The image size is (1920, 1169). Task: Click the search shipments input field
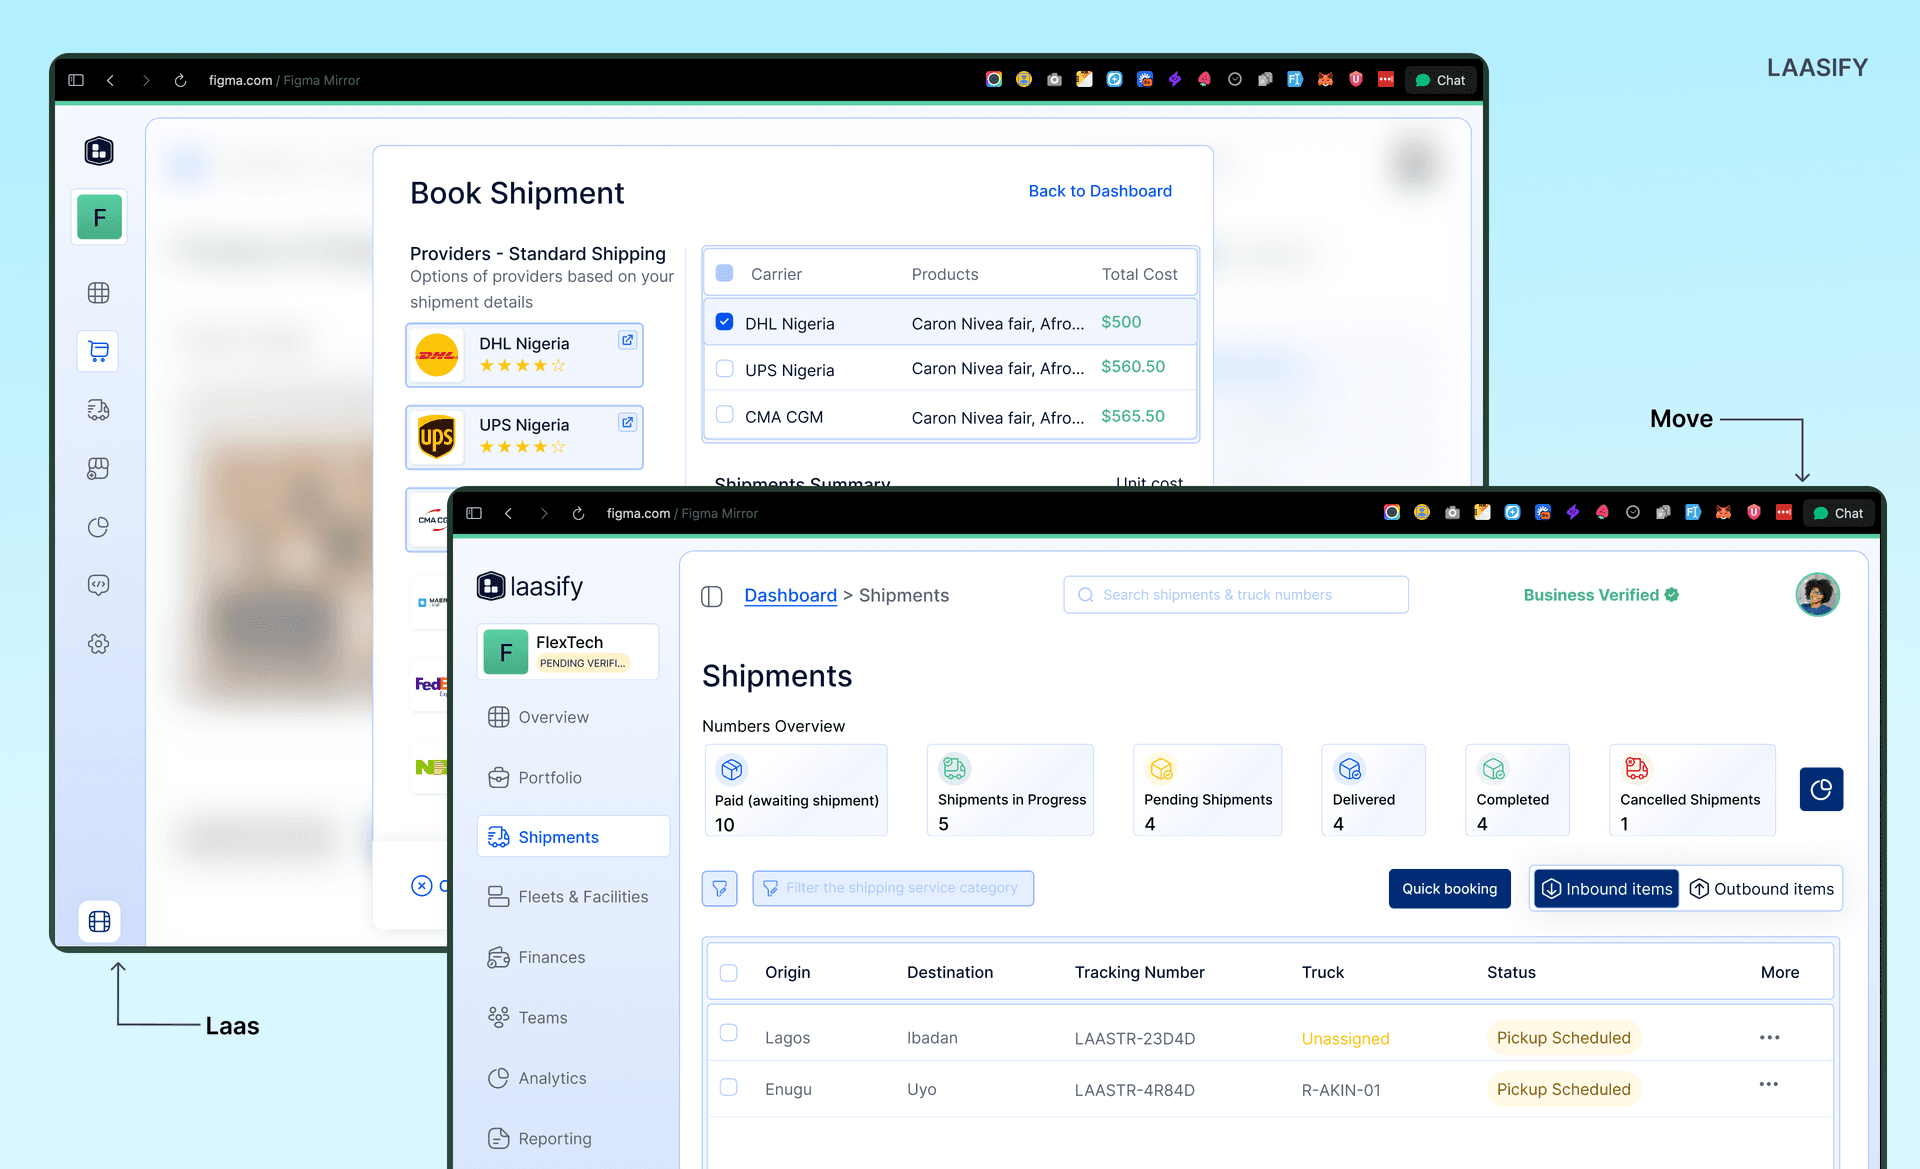[1236, 595]
